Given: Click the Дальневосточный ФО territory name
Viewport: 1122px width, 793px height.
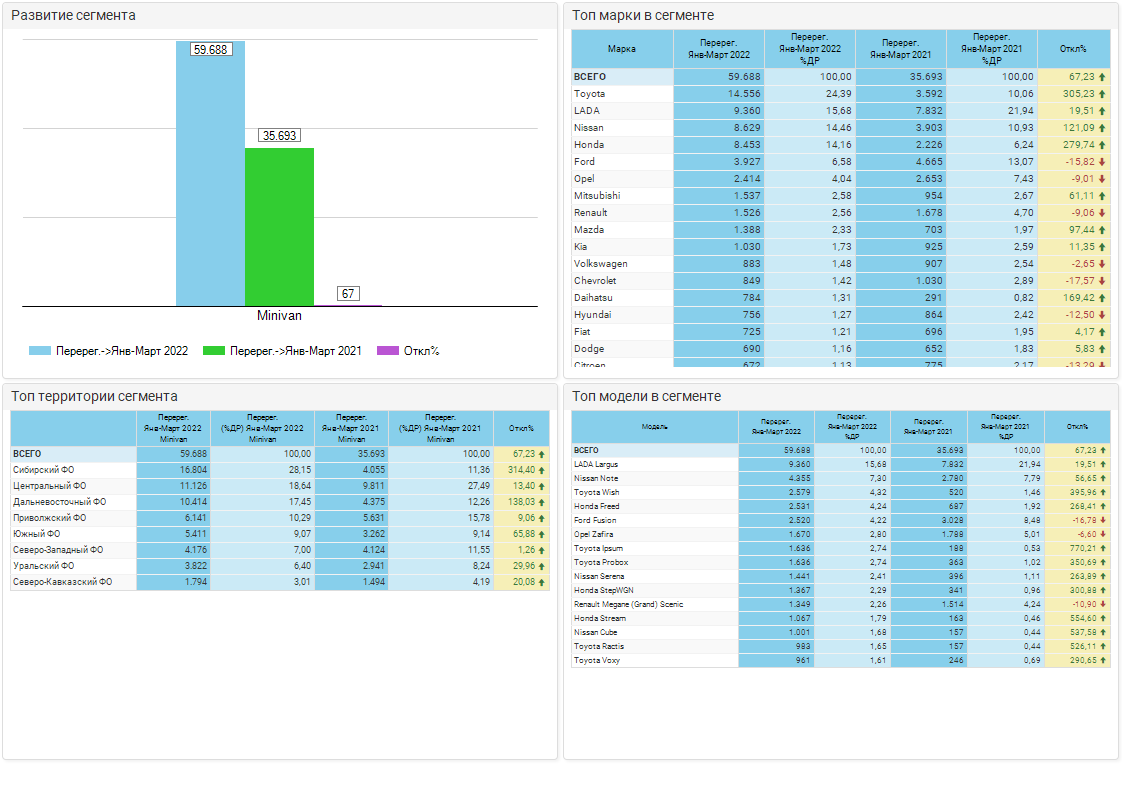Looking at the screenshot, I should pyautogui.click(x=56, y=502).
